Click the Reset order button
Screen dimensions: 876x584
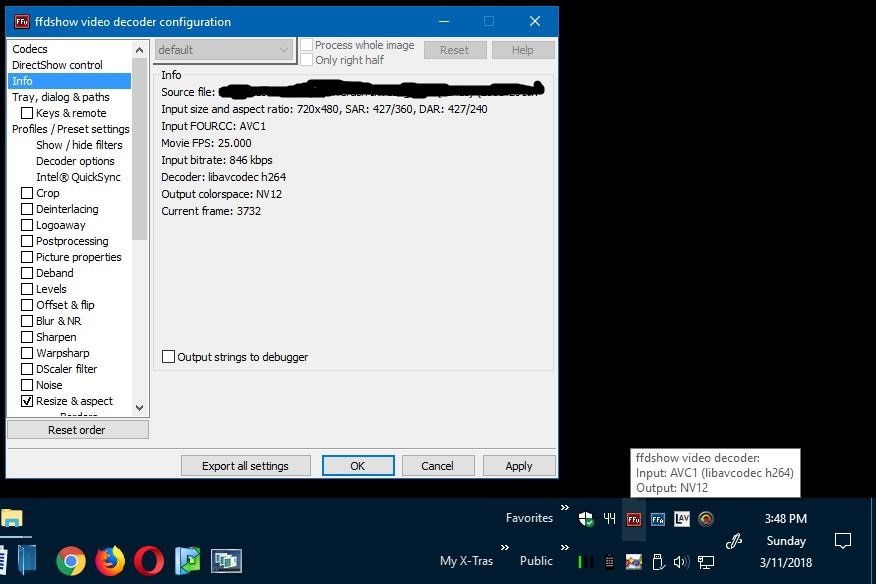pyautogui.click(x=78, y=430)
